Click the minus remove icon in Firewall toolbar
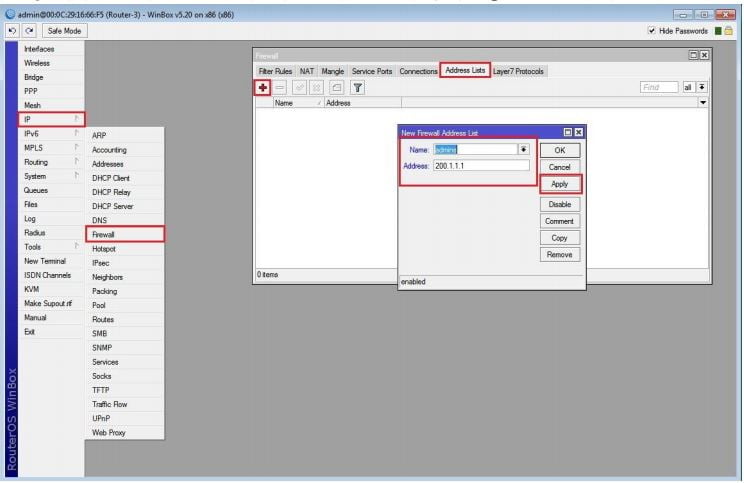Screen dimensions: 744x483 (279, 88)
